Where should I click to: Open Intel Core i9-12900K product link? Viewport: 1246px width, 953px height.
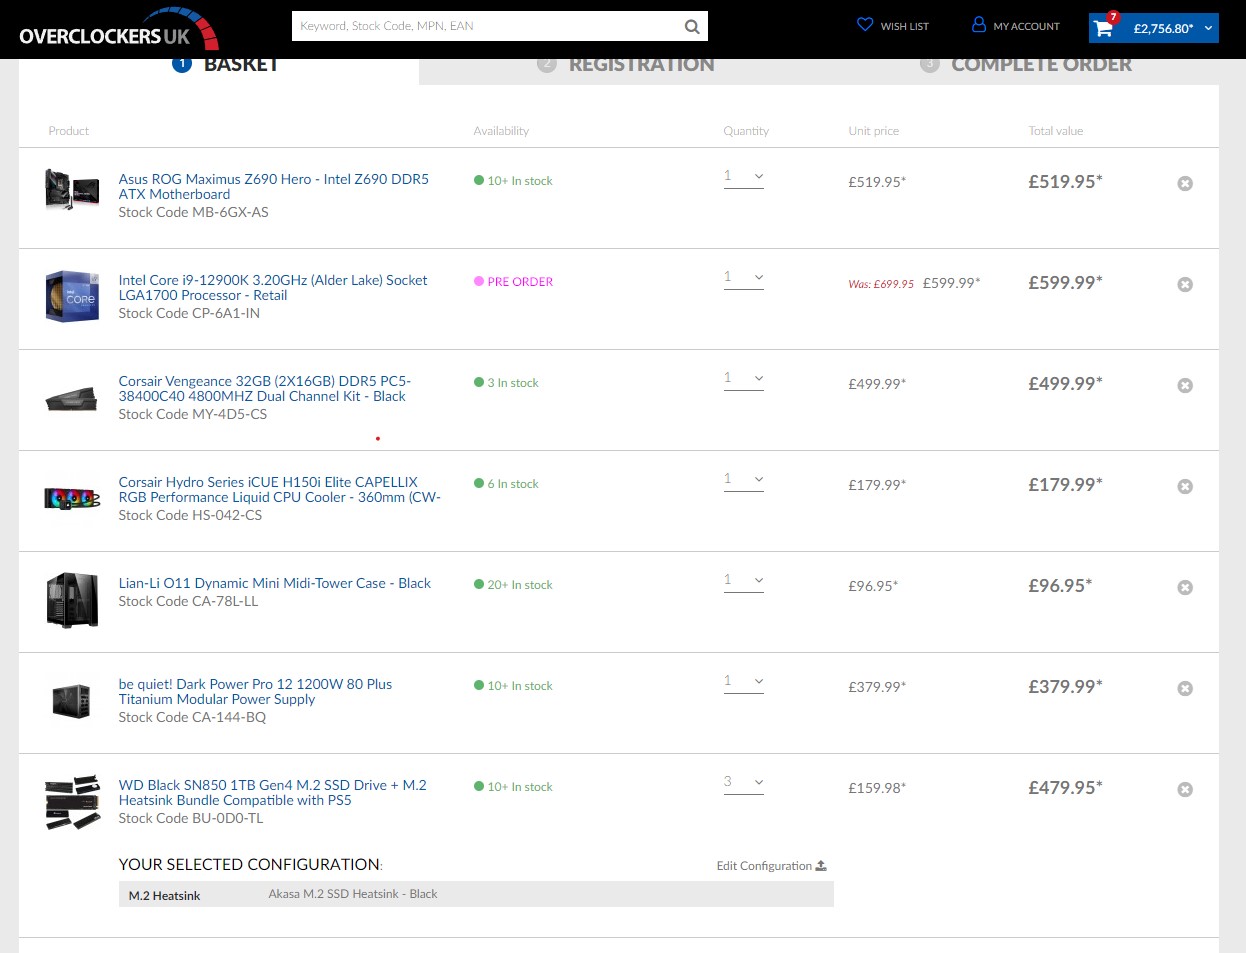point(273,288)
